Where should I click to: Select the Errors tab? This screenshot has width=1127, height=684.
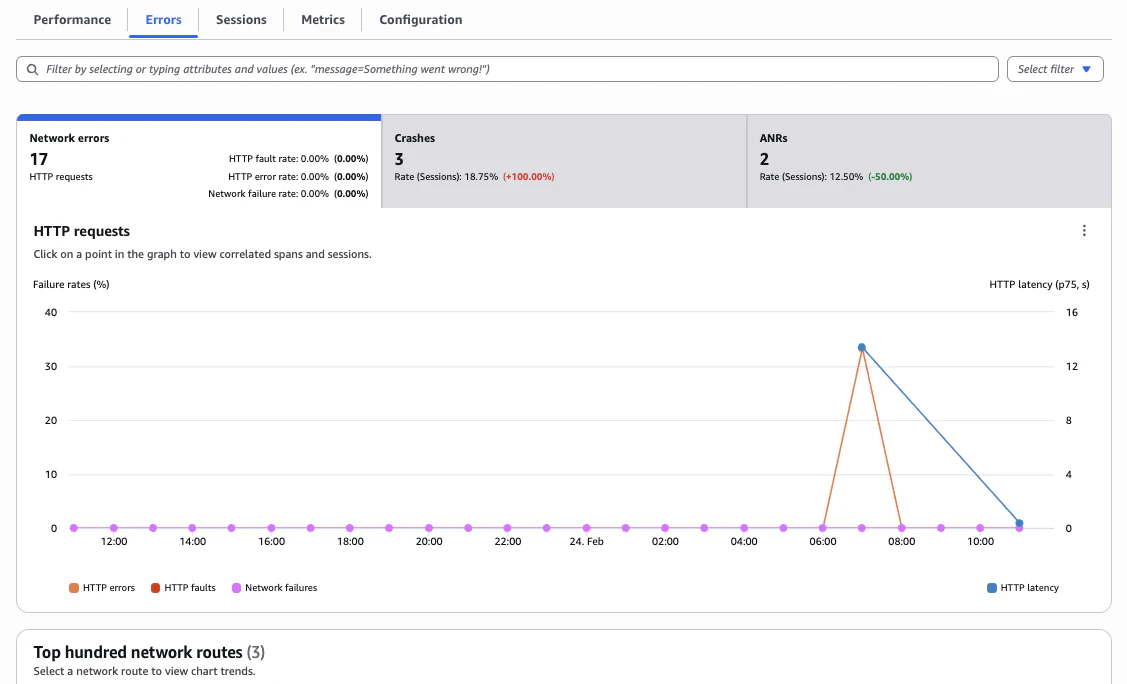pos(163,19)
